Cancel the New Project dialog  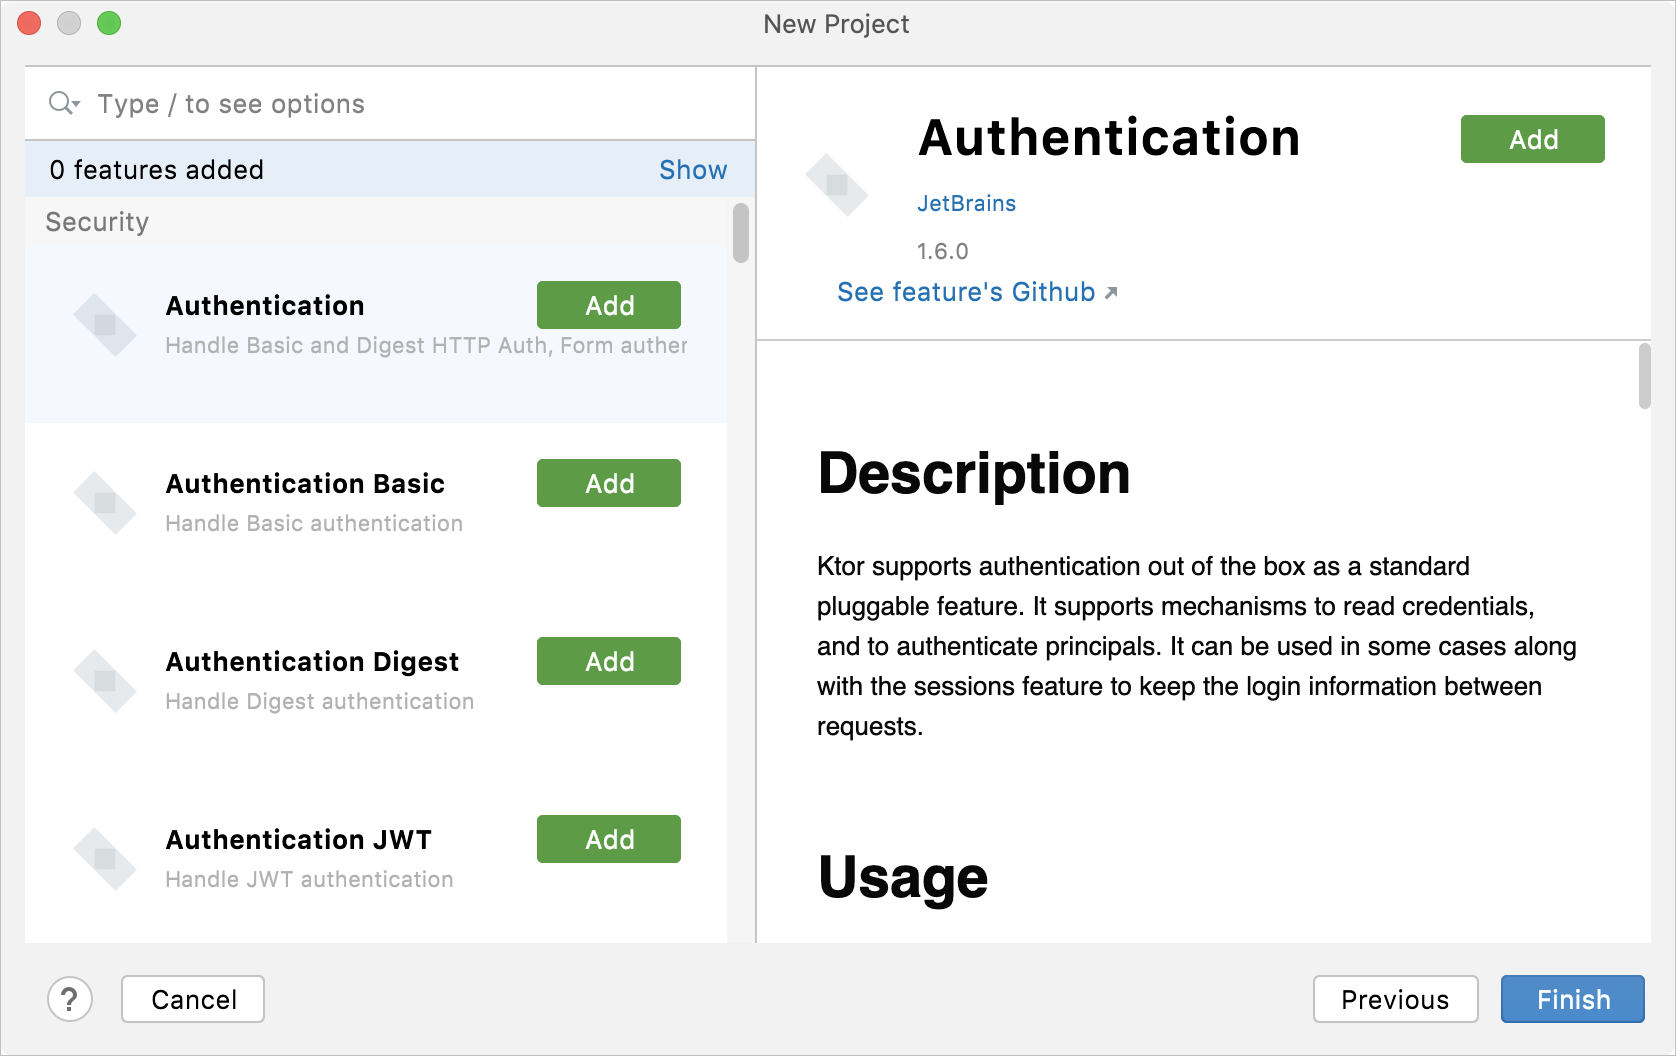tap(192, 999)
